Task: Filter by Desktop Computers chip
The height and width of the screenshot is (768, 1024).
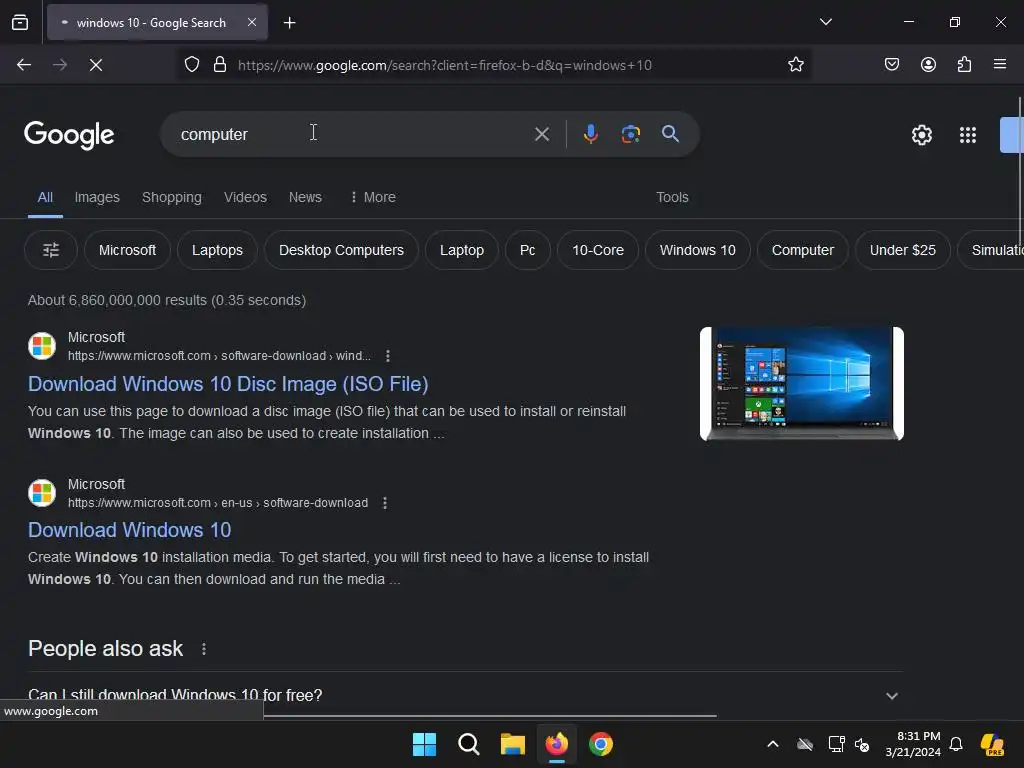Action: coord(341,250)
